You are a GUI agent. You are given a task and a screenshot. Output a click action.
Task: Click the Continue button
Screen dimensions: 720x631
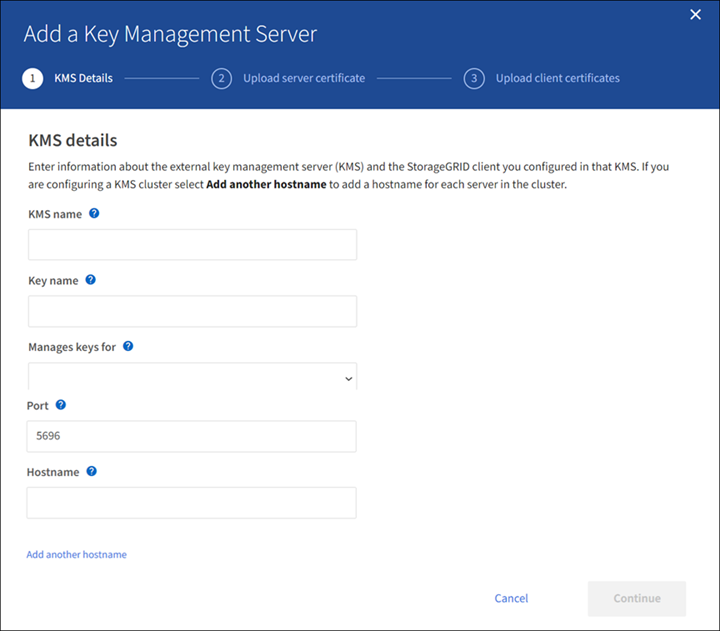(636, 598)
